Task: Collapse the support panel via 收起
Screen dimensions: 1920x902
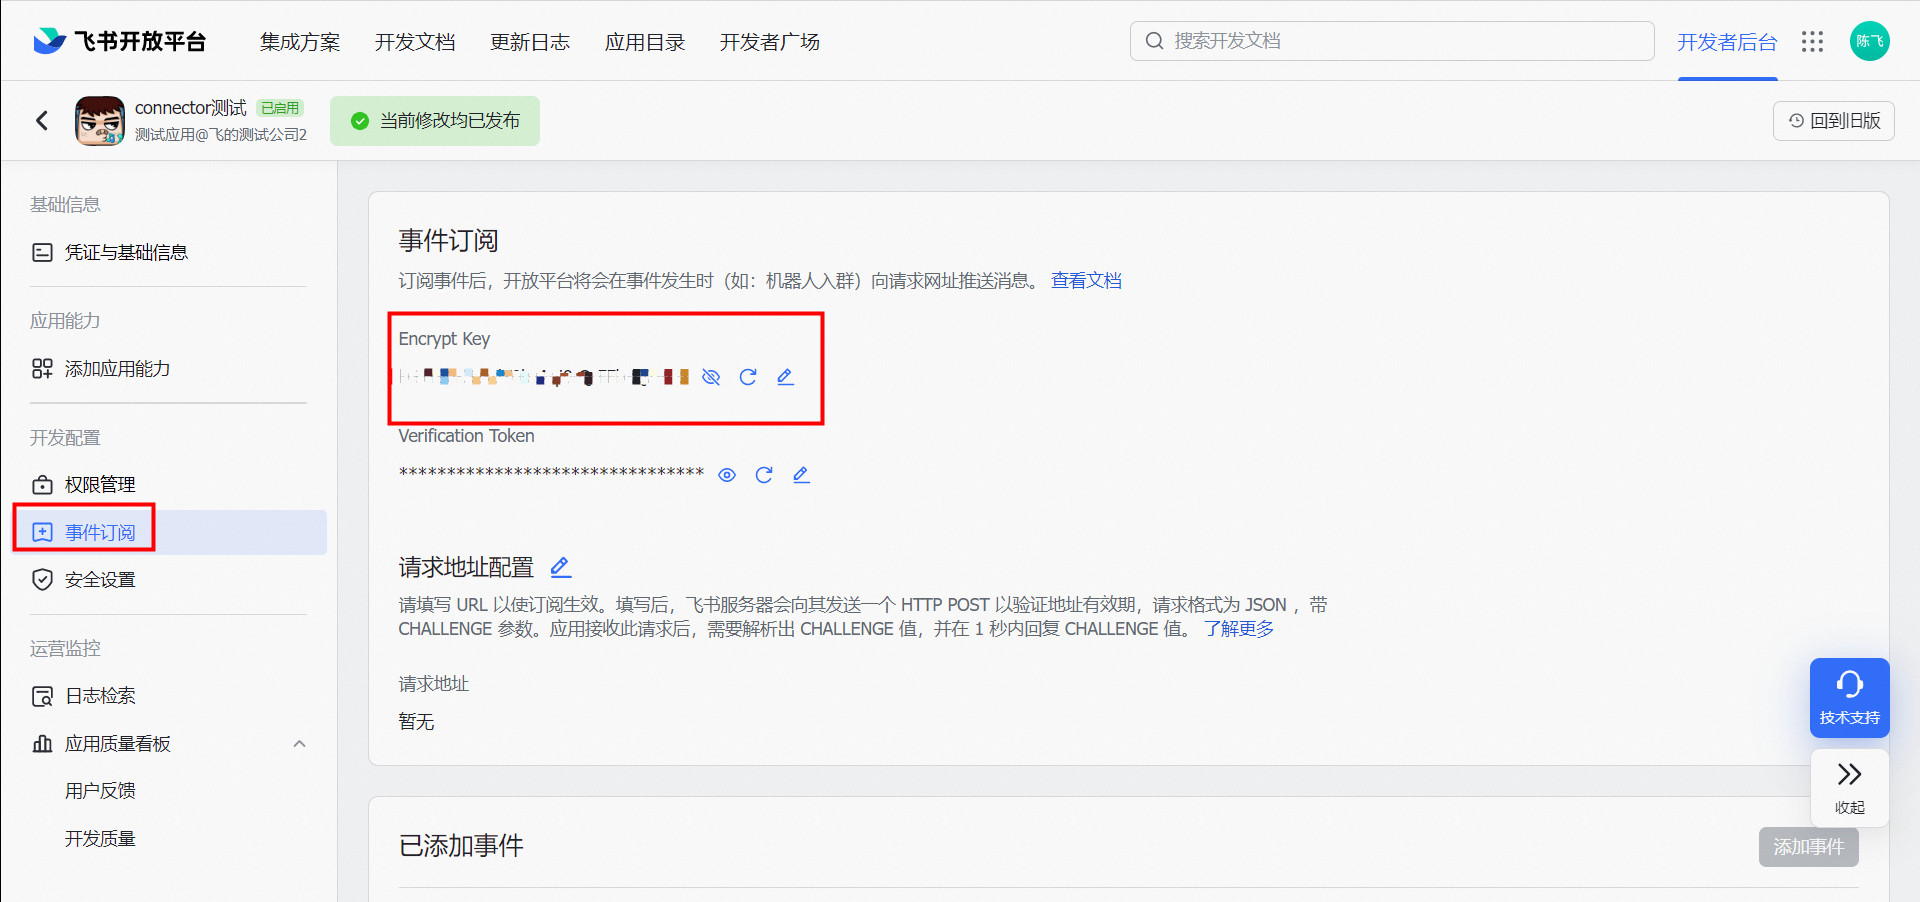Action: click(x=1849, y=788)
